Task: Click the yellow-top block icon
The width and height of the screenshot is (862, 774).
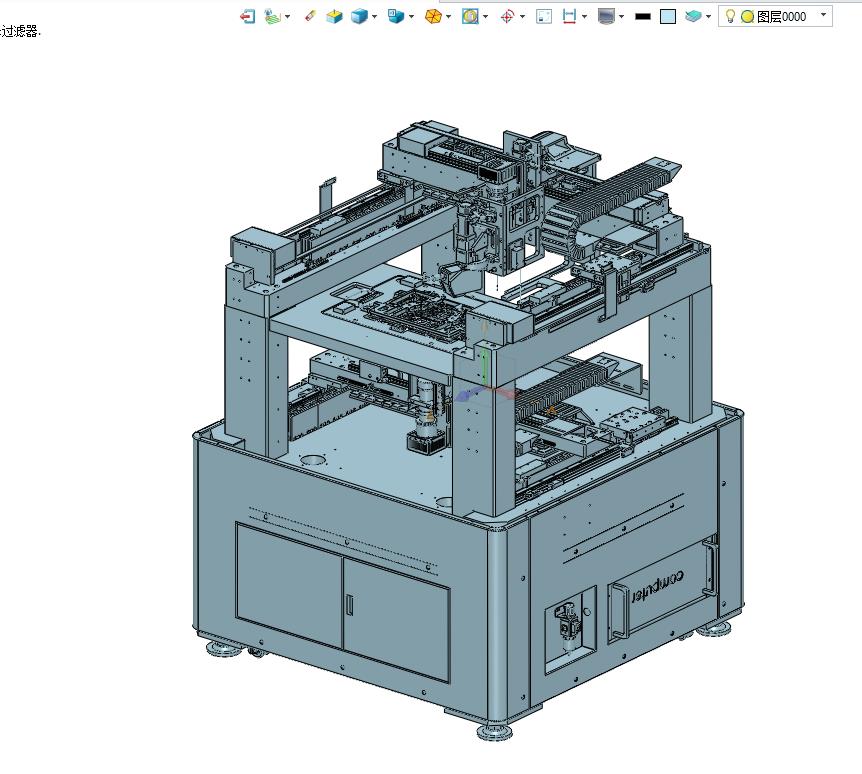Action: tap(334, 16)
